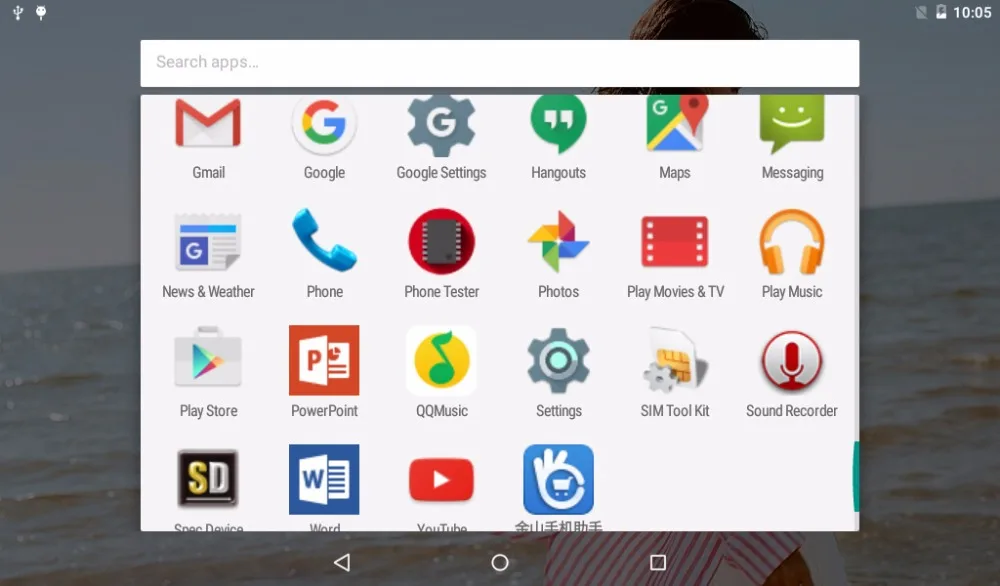Tap the clock showing 10:05
The width and height of the screenshot is (1000, 586).
click(972, 13)
